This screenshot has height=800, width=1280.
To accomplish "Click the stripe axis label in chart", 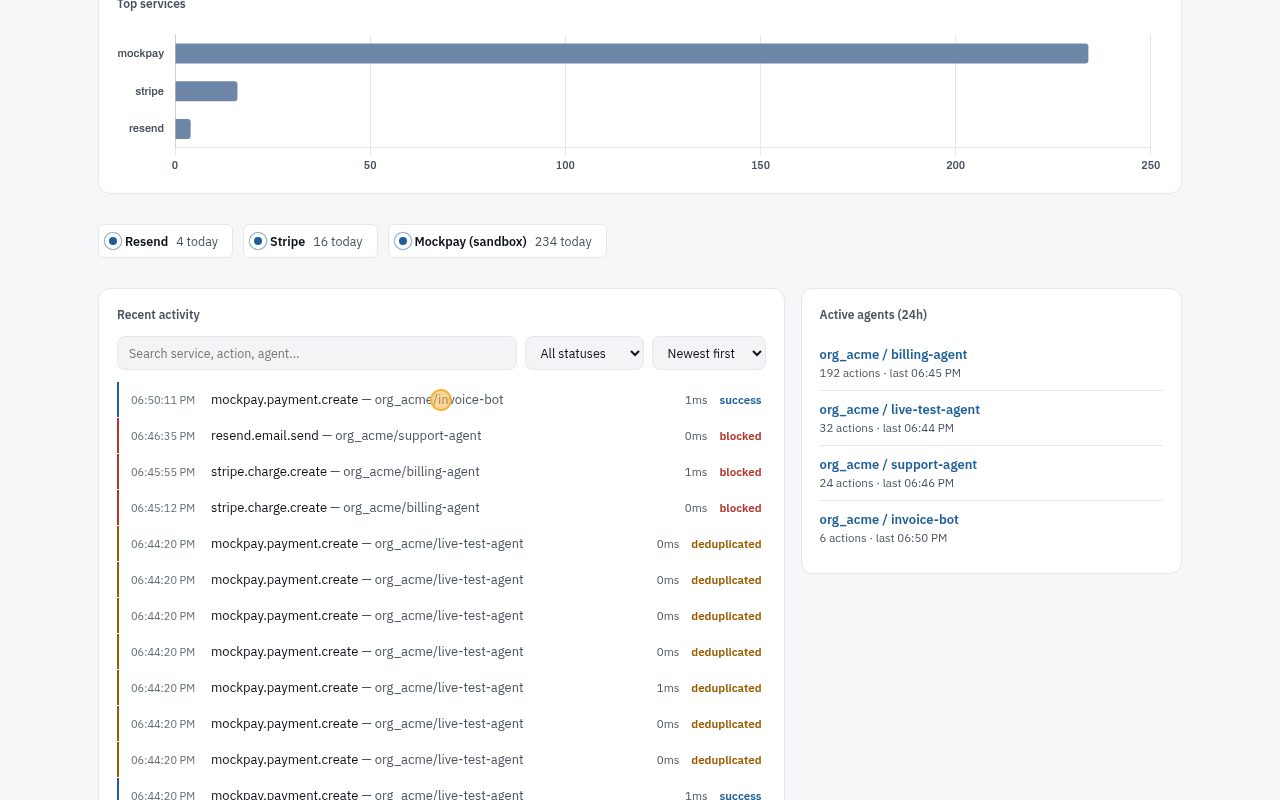I will (x=149, y=91).
